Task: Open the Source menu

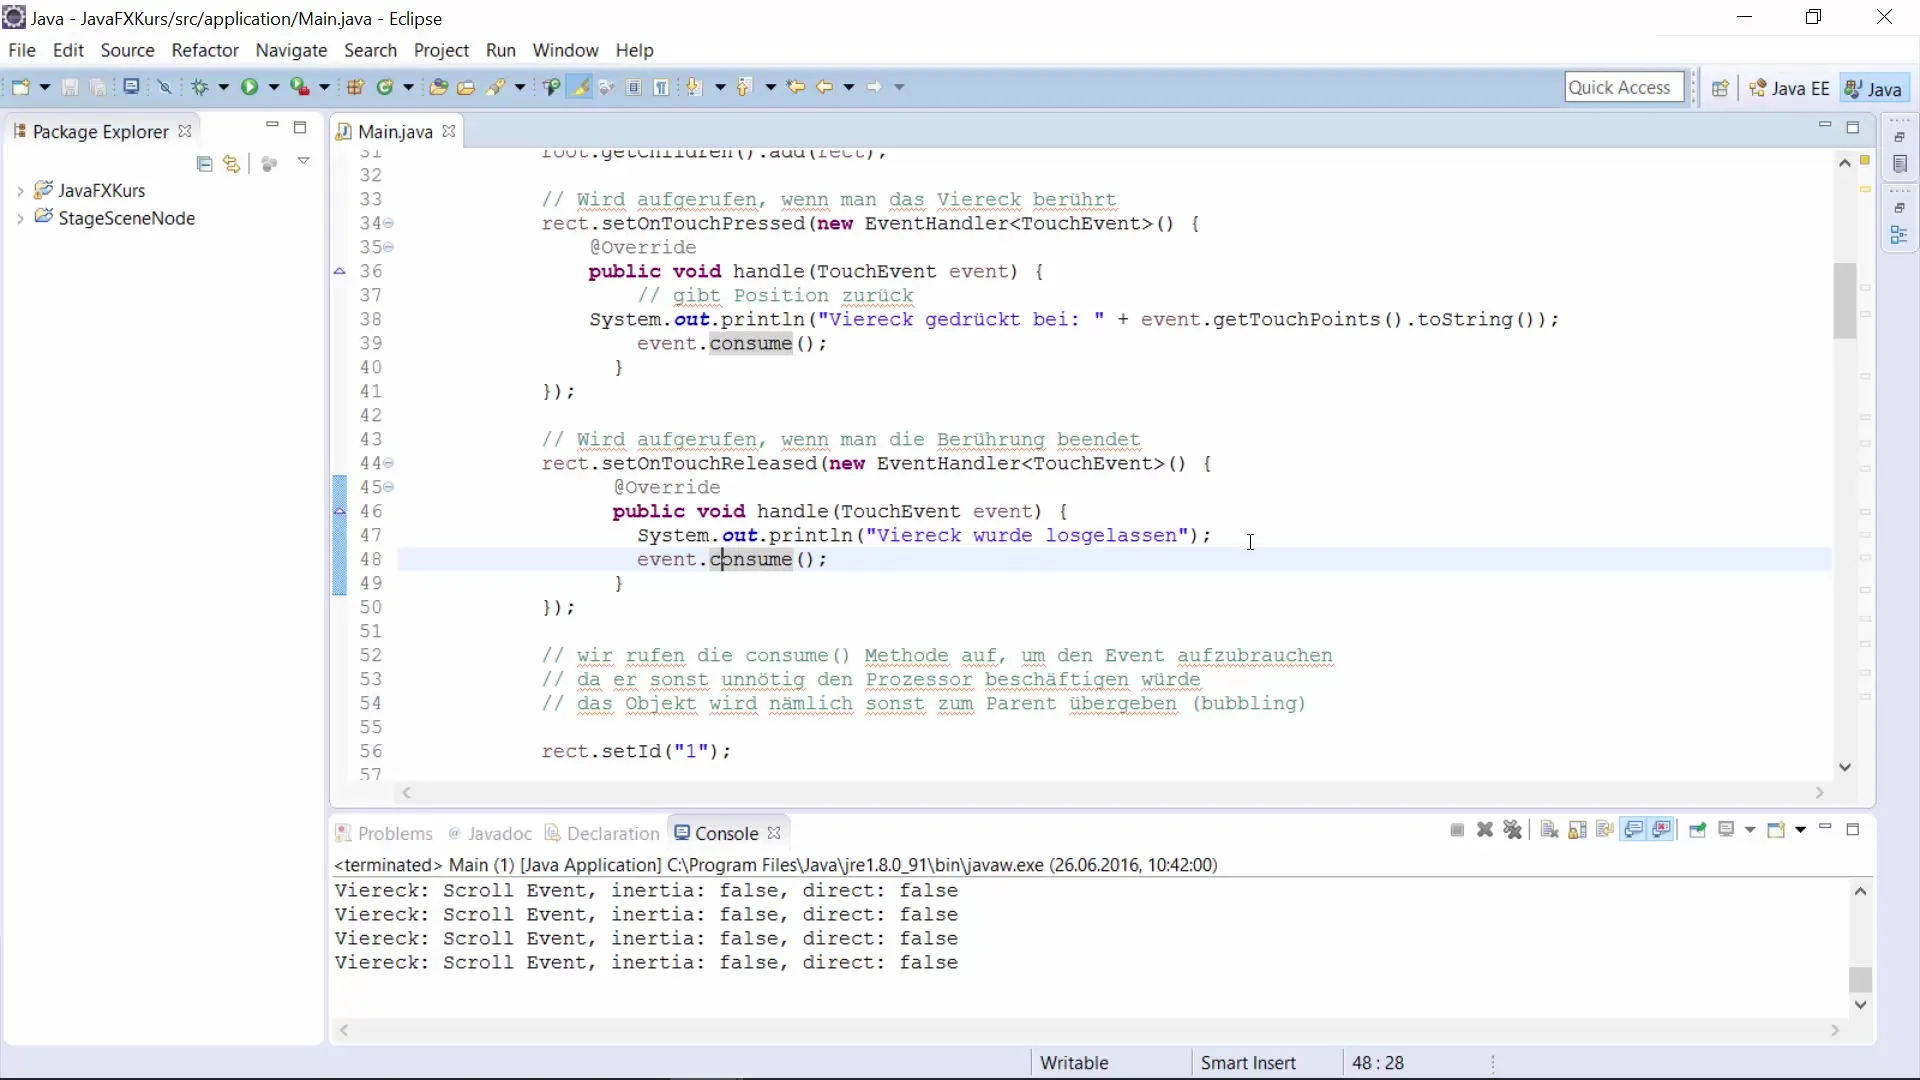Action: [x=127, y=50]
